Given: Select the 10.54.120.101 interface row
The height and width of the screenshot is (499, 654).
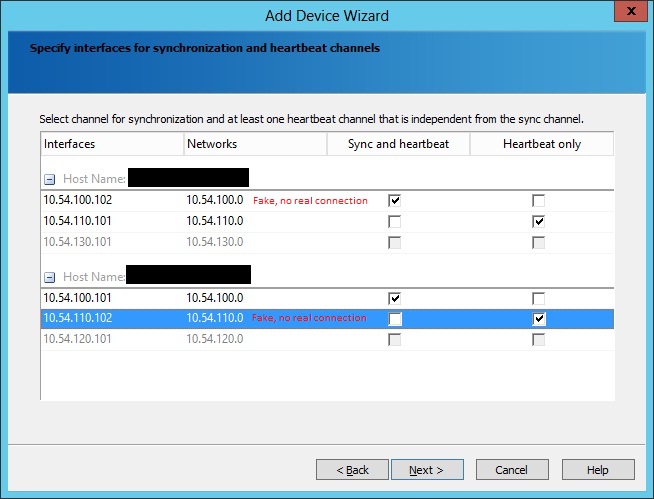Looking at the screenshot, I should 327,339.
